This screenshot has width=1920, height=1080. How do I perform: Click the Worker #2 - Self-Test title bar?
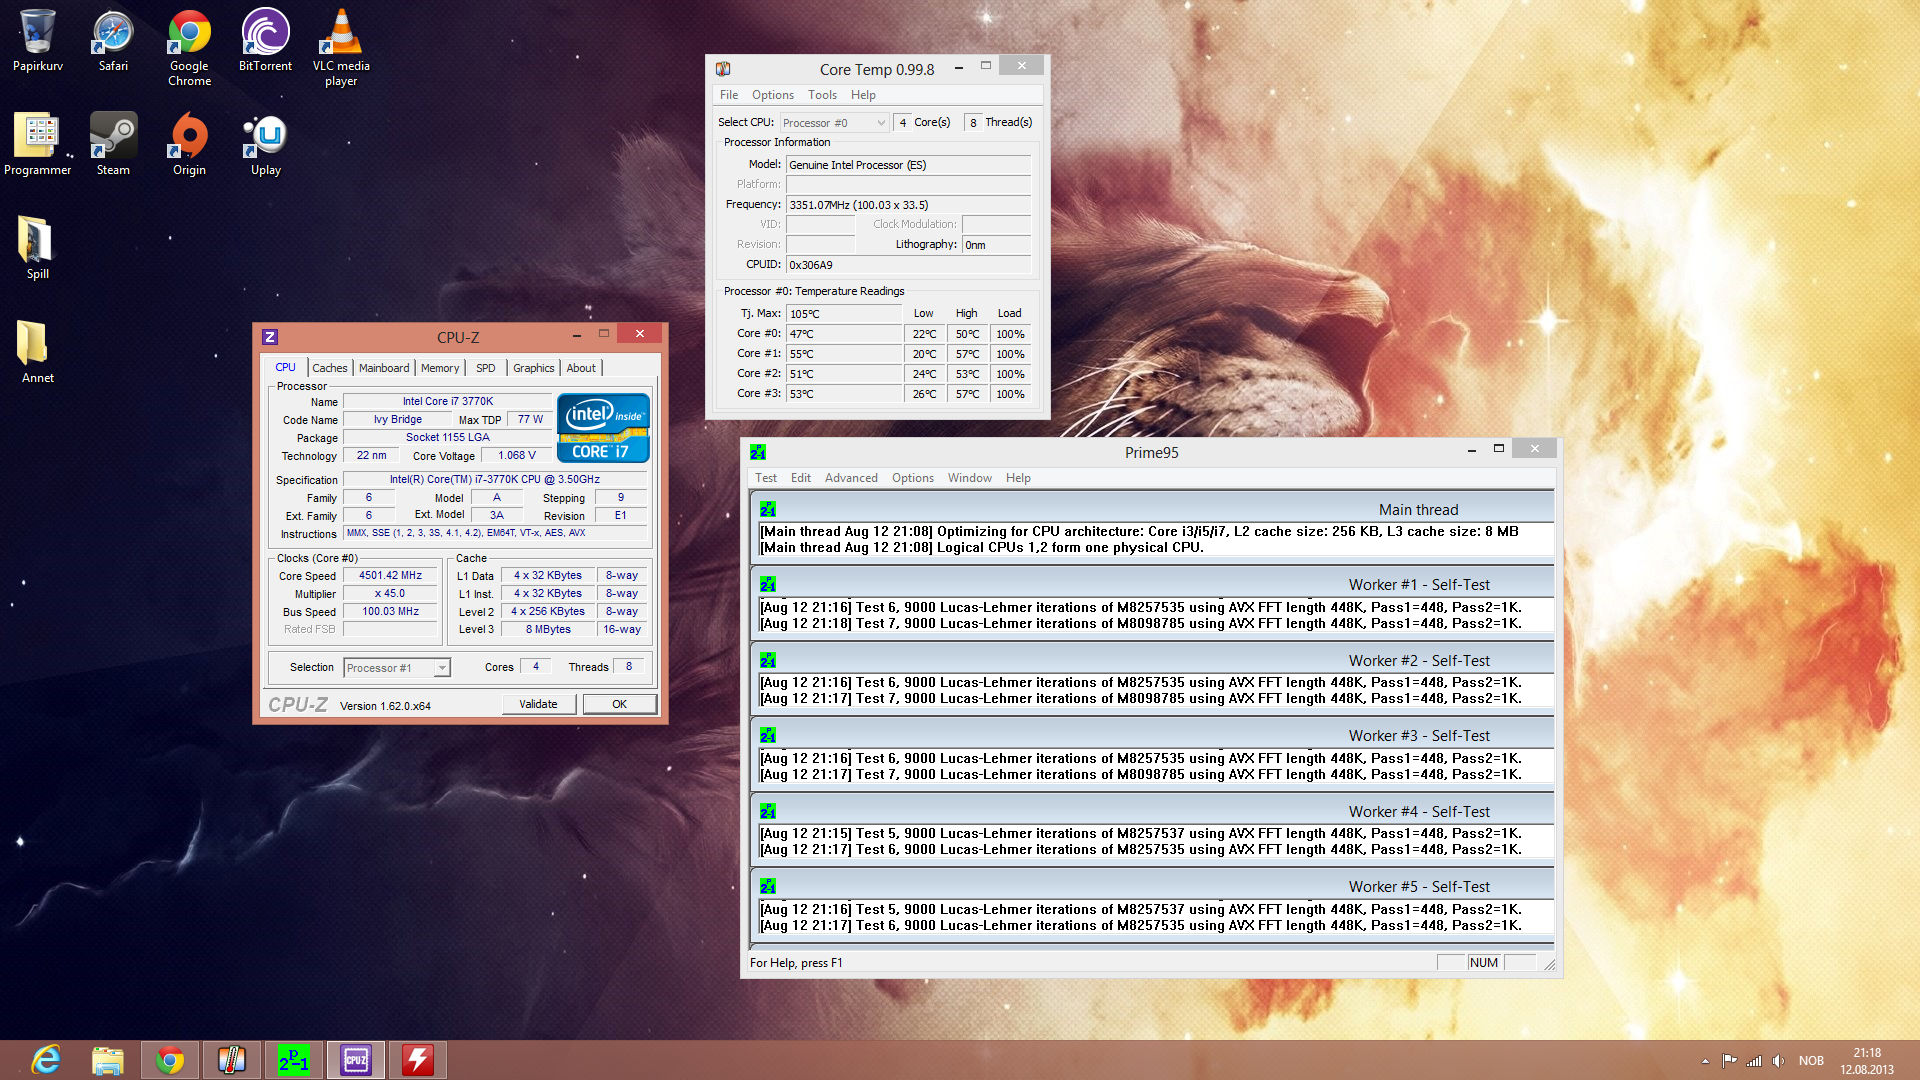(1152, 660)
